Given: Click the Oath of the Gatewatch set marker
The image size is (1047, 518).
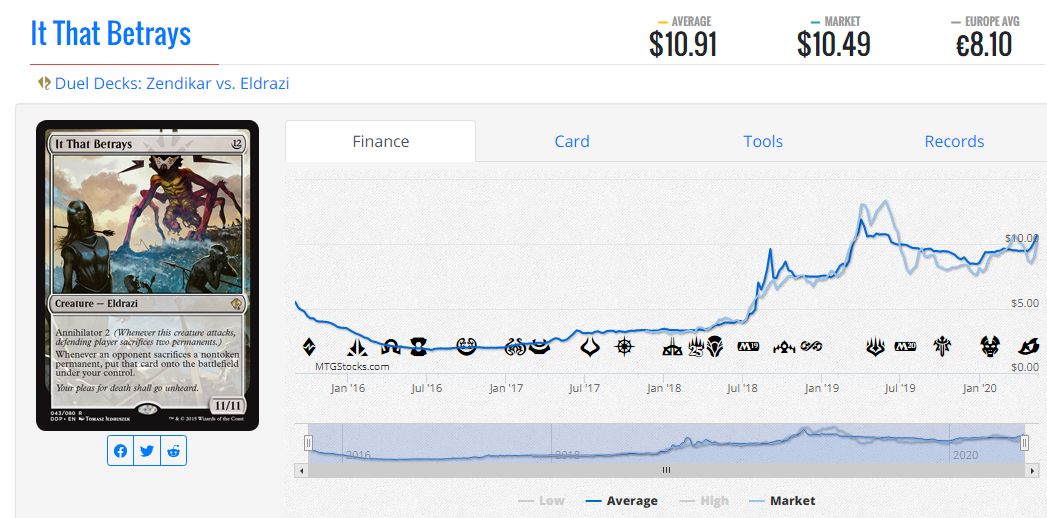Looking at the screenshot, I should click(x=356, y=346).
